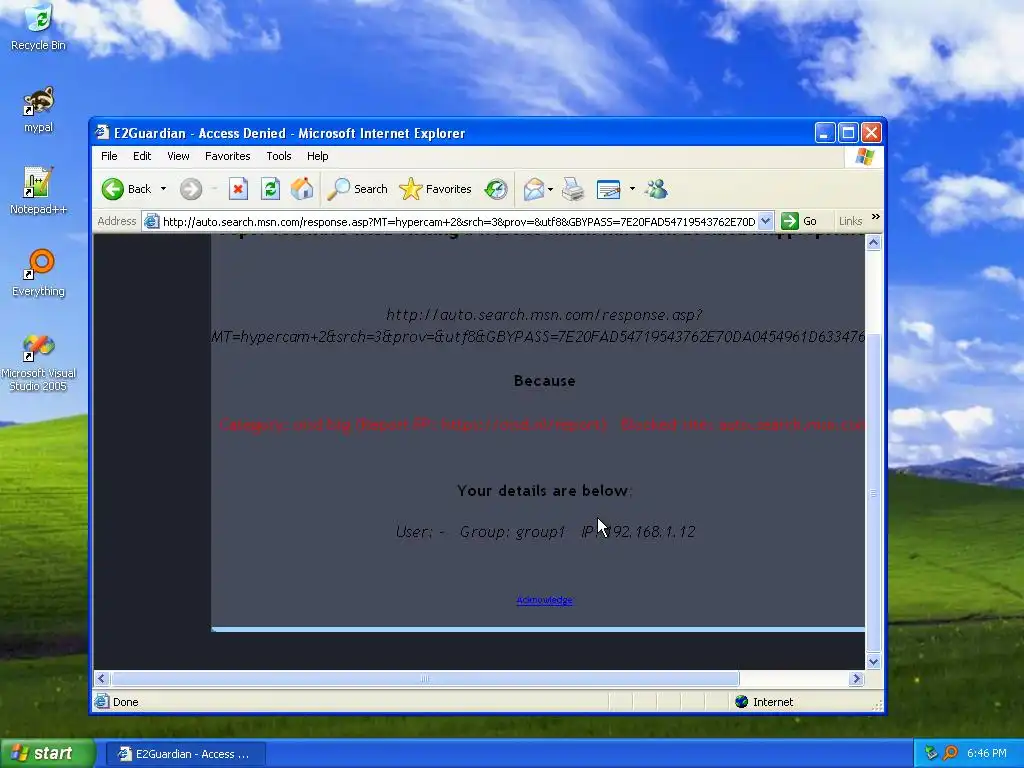Open the View menu

click(178, 156)
